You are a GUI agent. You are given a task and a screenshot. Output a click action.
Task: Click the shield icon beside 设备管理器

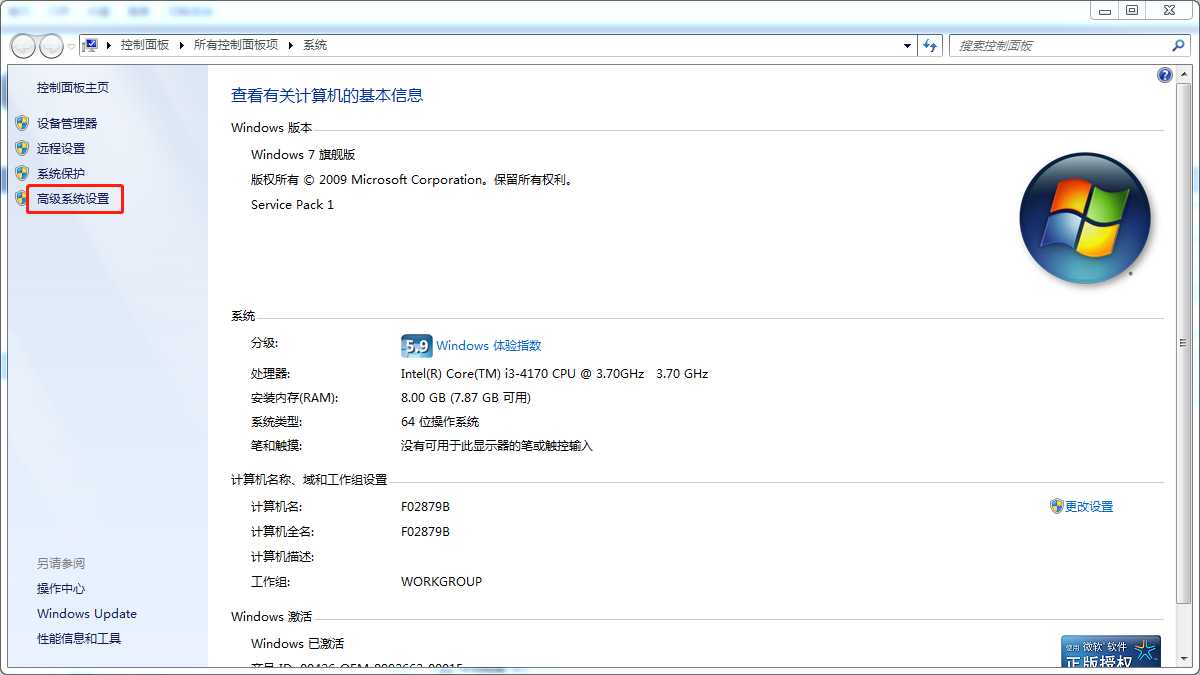coord(22,123)
